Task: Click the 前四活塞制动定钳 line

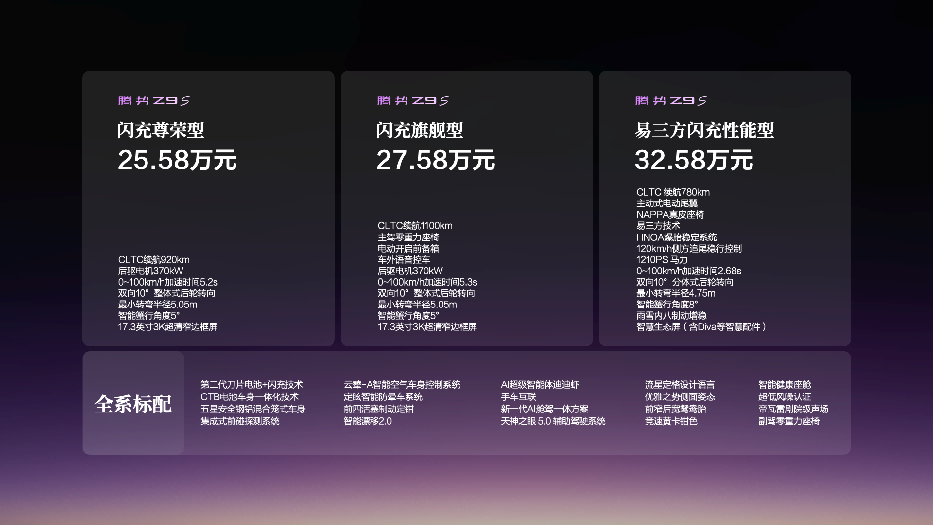Action: click(x=378, y=409)
